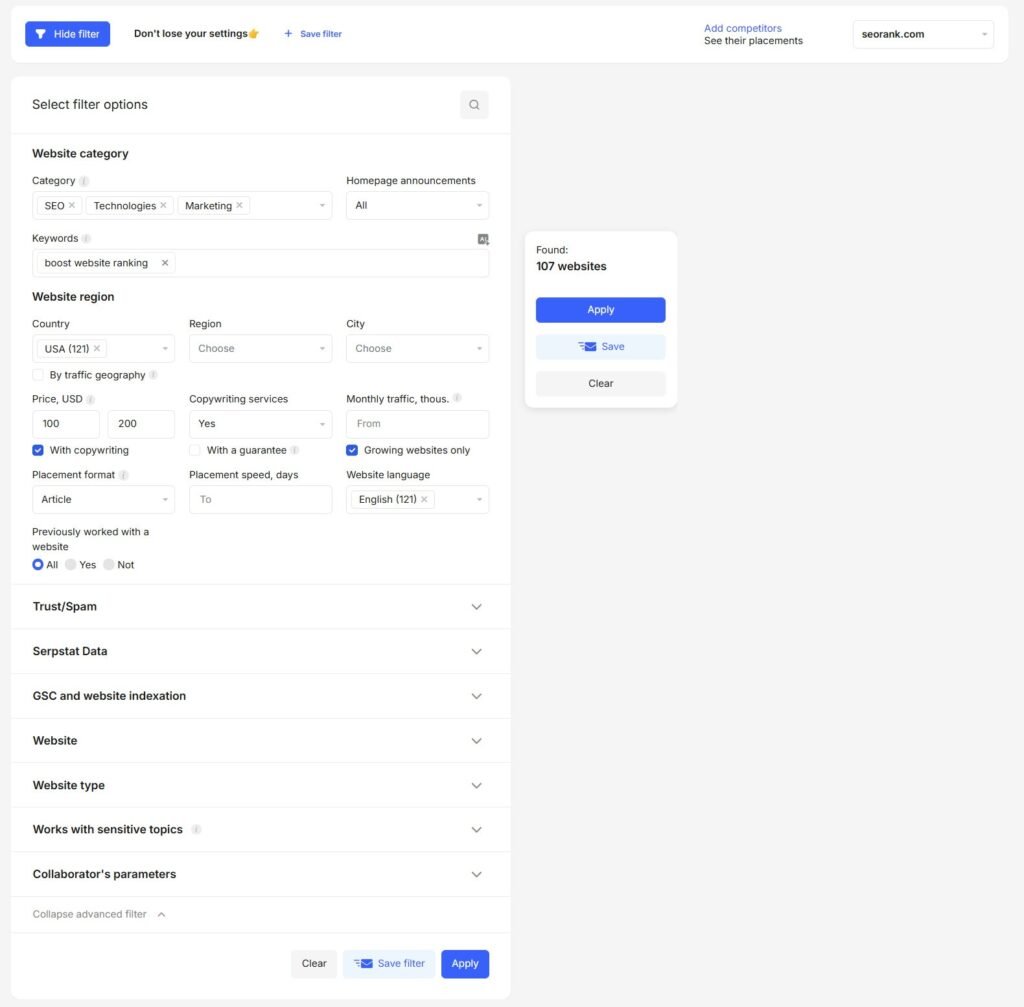Viewport: 1024px width, 1007px height.
Task: Click info icon next to Placement format
Action: pos(123,475)
